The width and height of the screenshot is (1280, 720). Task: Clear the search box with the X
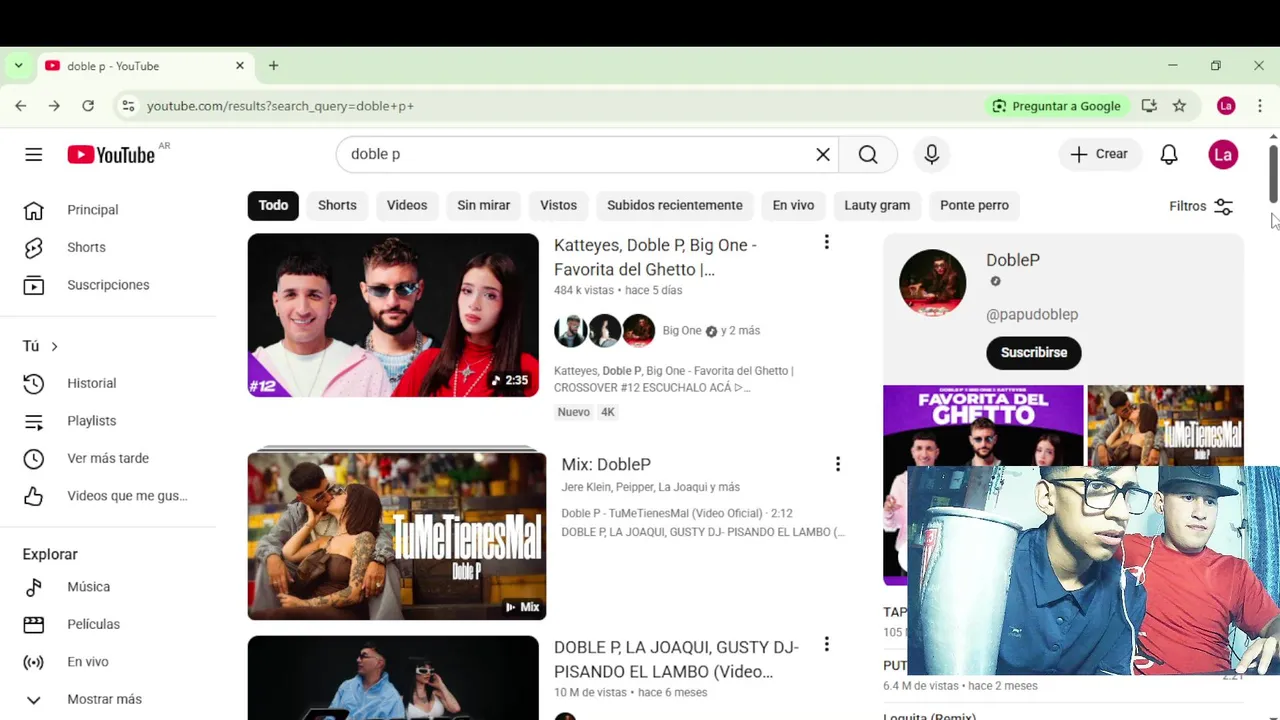823,154
